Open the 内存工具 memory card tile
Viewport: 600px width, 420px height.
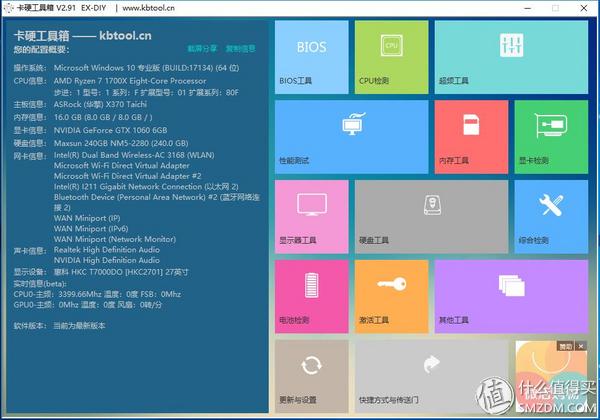tap(472, 135)
